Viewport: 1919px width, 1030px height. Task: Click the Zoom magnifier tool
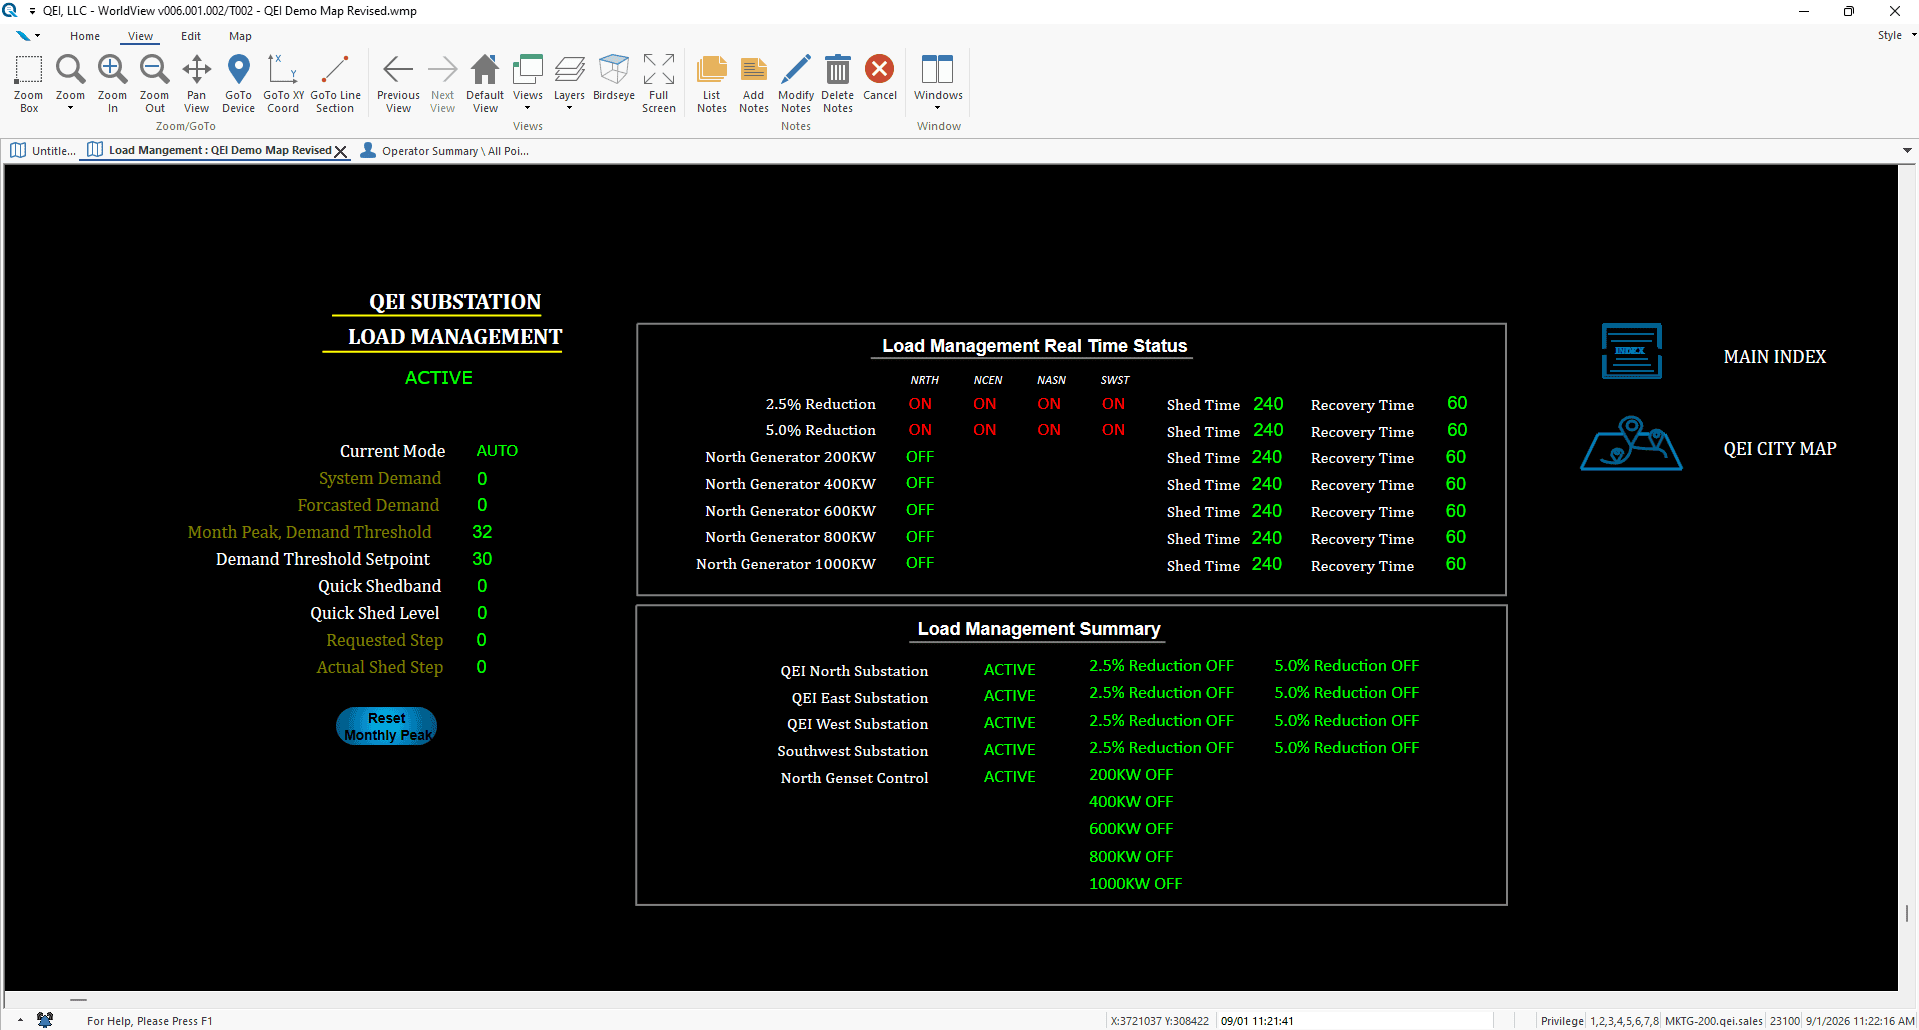[70, 69]
